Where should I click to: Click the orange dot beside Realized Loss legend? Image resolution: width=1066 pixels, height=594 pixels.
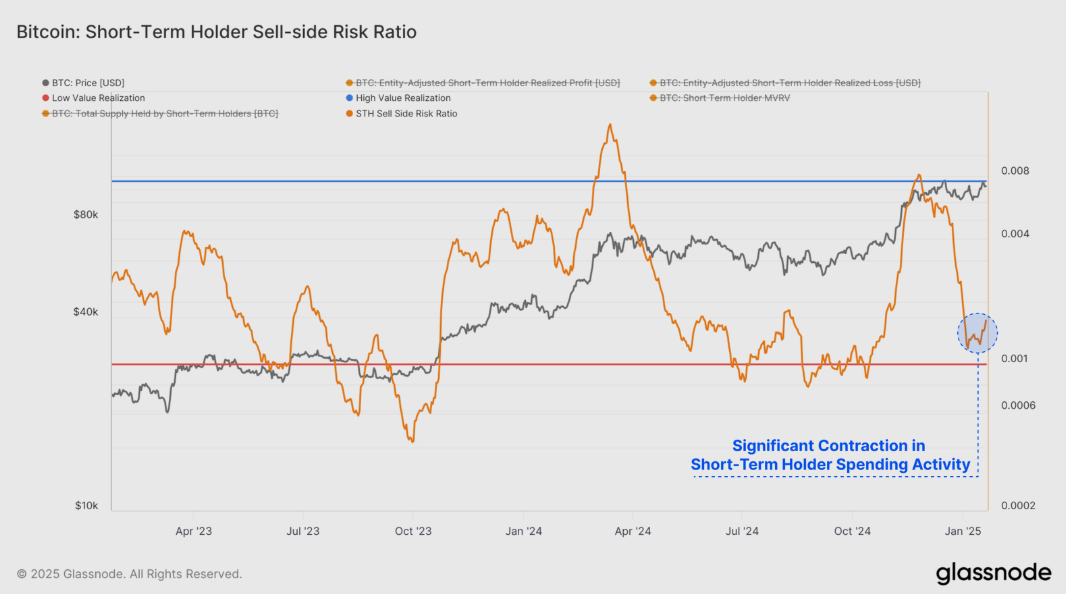click(652, 82)
